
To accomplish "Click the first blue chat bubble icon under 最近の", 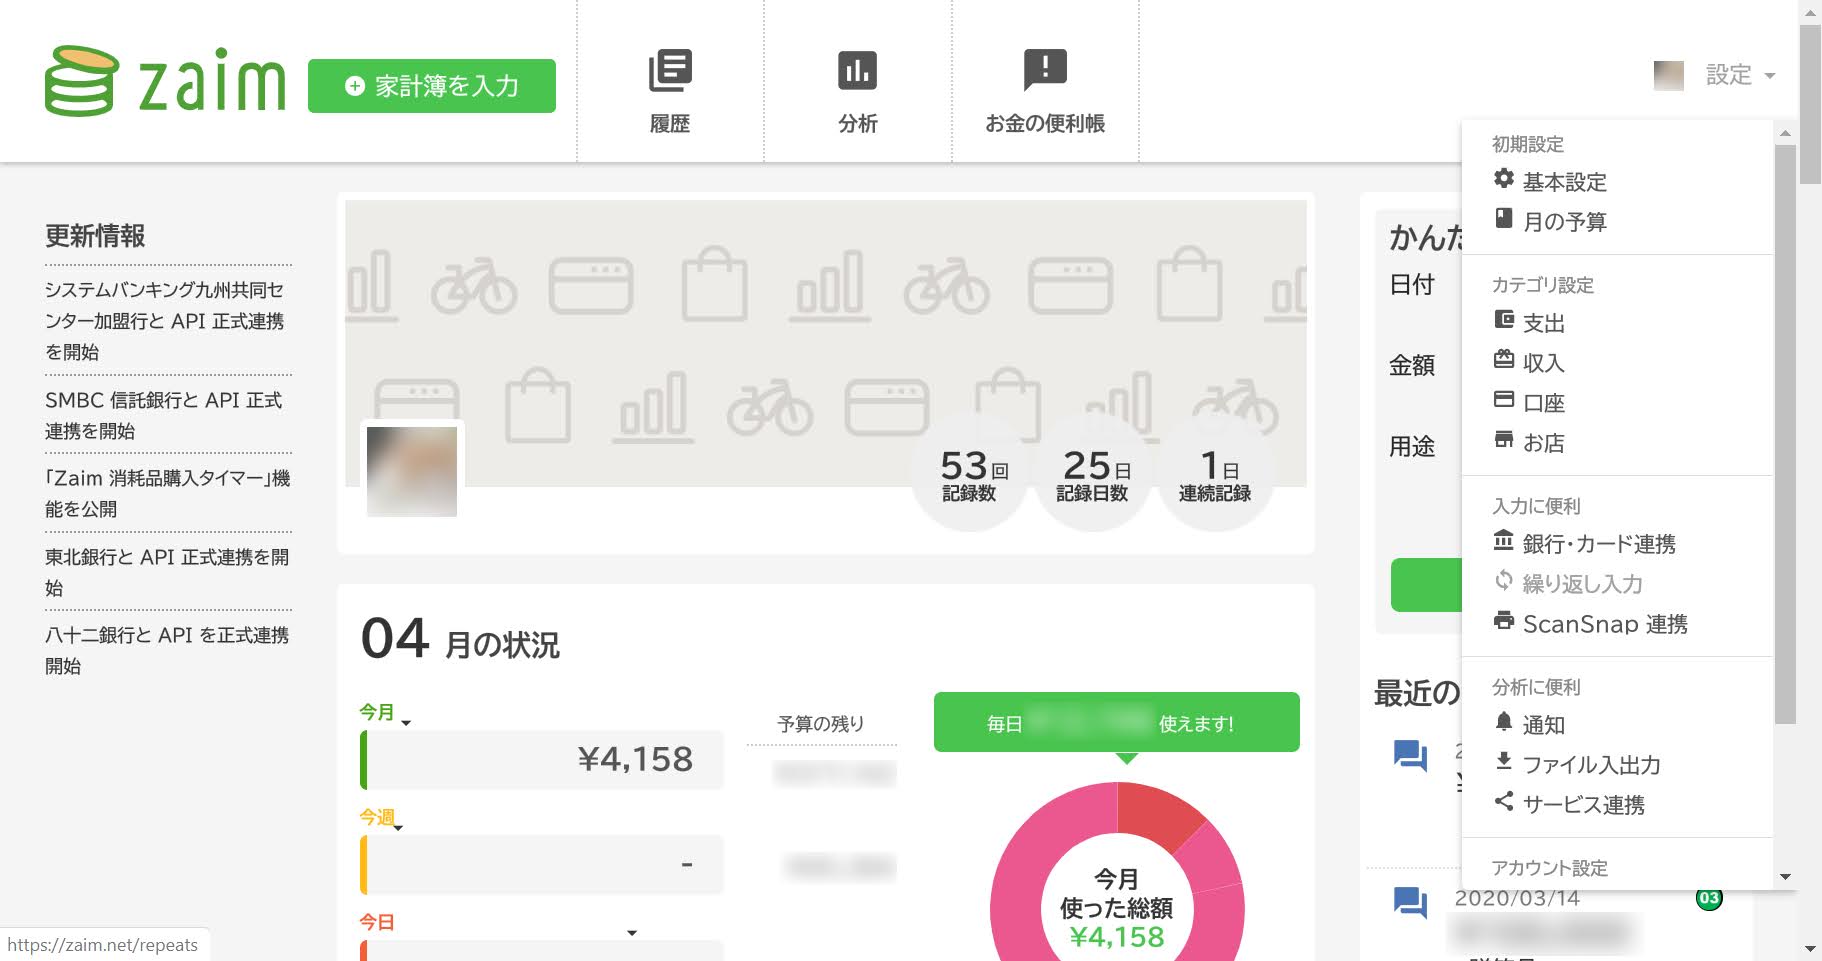I will (x=1410, y=755).
